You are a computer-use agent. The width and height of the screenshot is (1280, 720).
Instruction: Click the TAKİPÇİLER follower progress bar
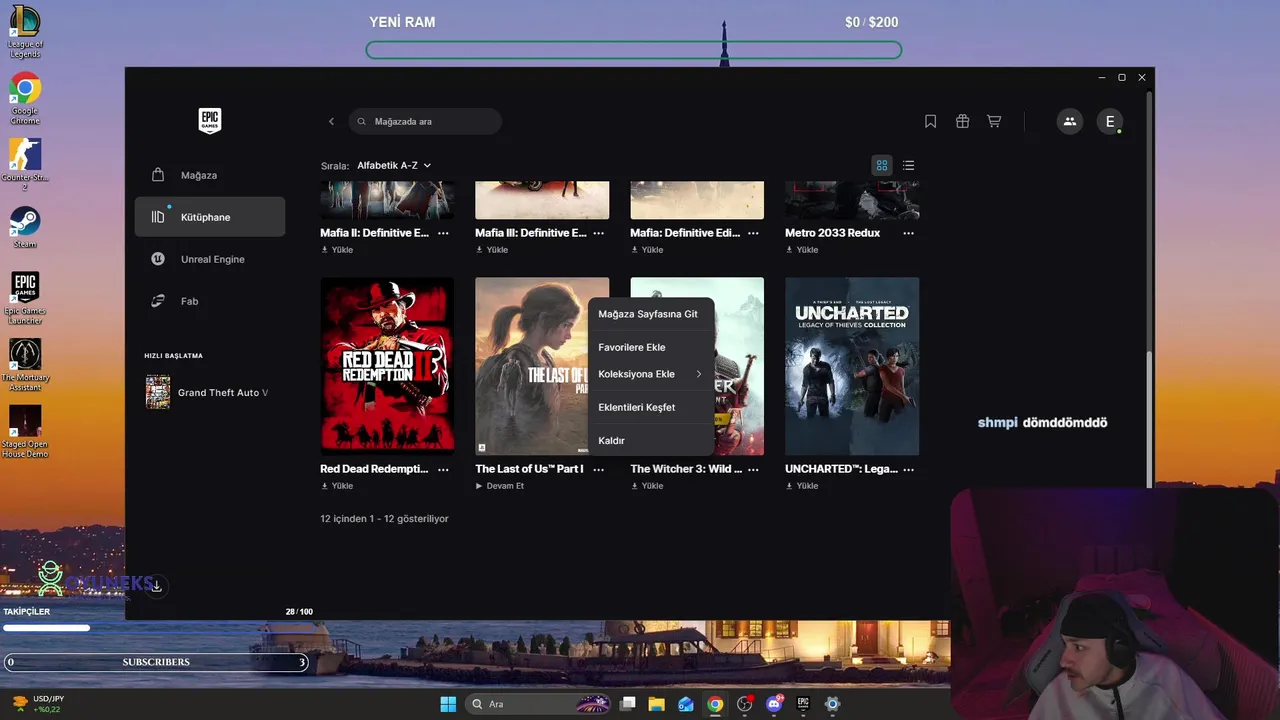158,628
